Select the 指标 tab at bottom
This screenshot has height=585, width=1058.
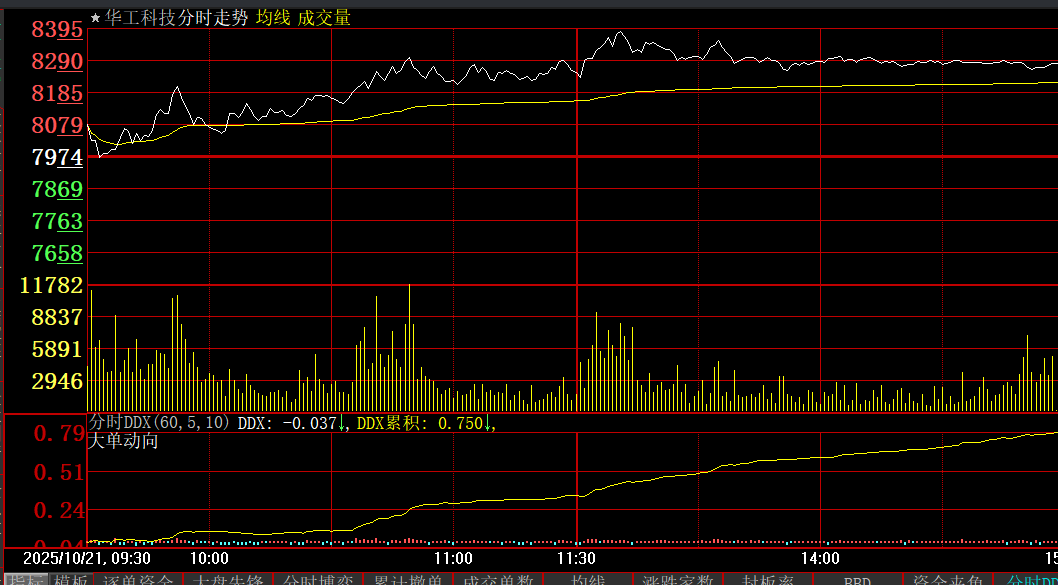pyautogui.click(x=24, y=580)
